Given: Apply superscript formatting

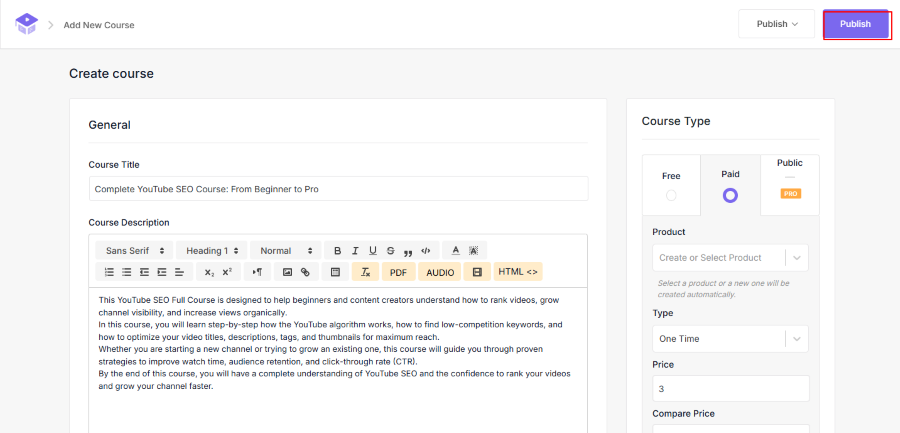Looking at the screenshot, I should pyautogui.click(x=227, y=272).
